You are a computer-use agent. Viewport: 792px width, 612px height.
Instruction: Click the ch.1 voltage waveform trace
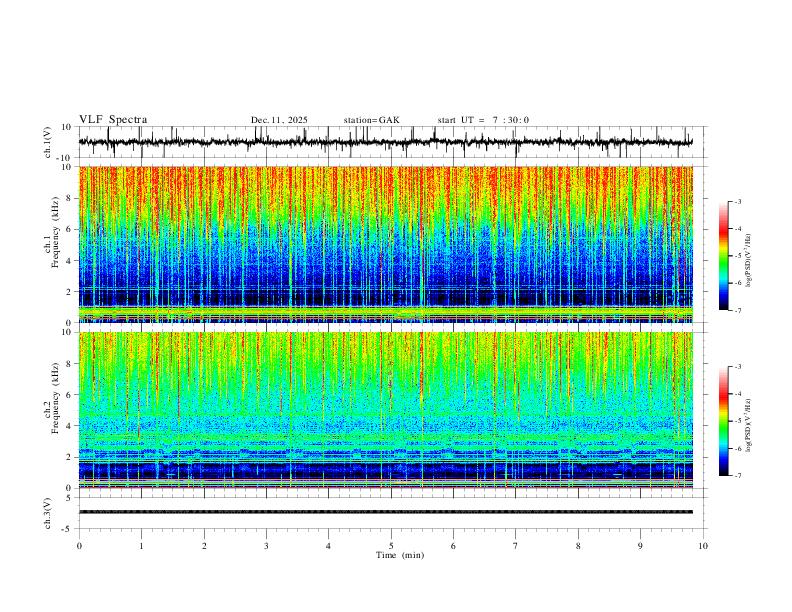tap(385, 142)
